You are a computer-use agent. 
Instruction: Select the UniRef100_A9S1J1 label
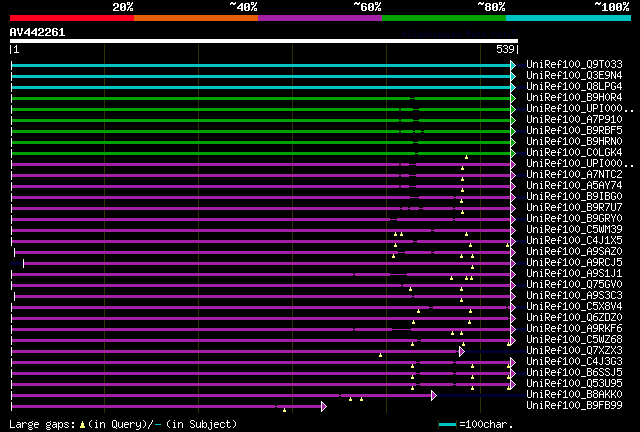pos(574,274)
